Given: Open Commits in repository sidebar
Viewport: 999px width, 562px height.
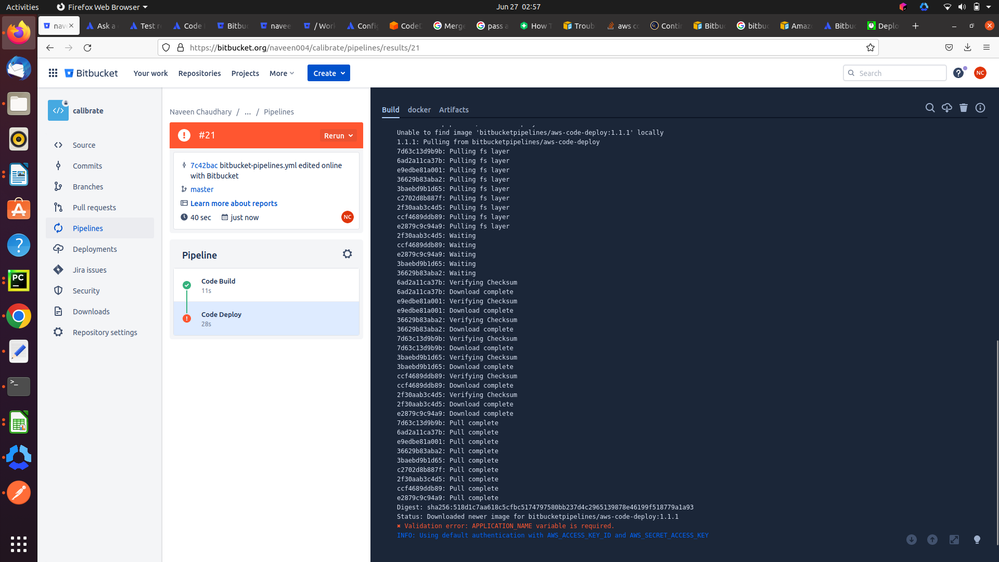Looking at the screenshot, I should tap(87, 166).
